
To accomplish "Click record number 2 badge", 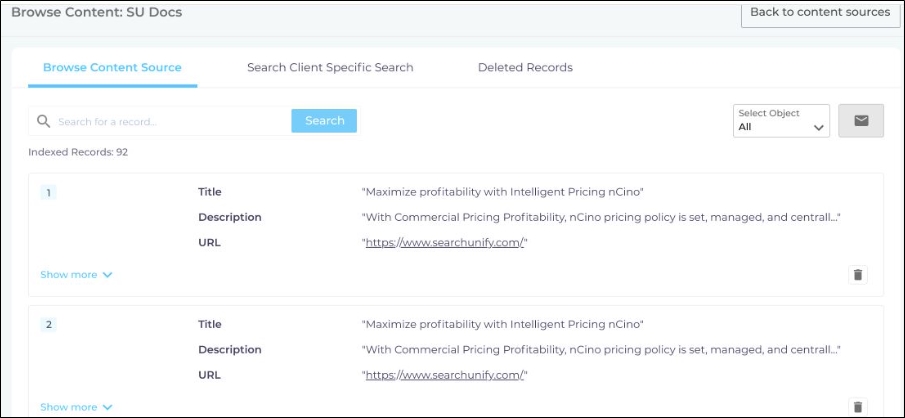I will pos(48,324).
